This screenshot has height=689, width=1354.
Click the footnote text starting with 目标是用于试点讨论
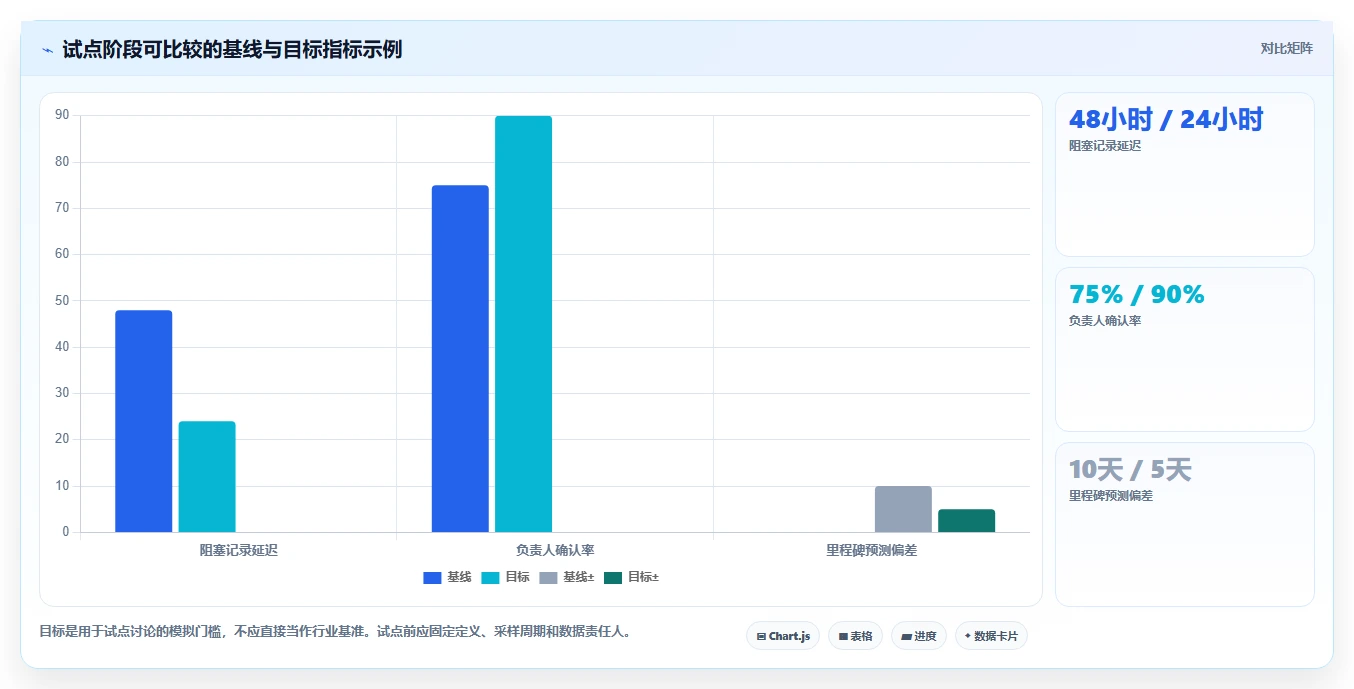(x=335, y=632)
